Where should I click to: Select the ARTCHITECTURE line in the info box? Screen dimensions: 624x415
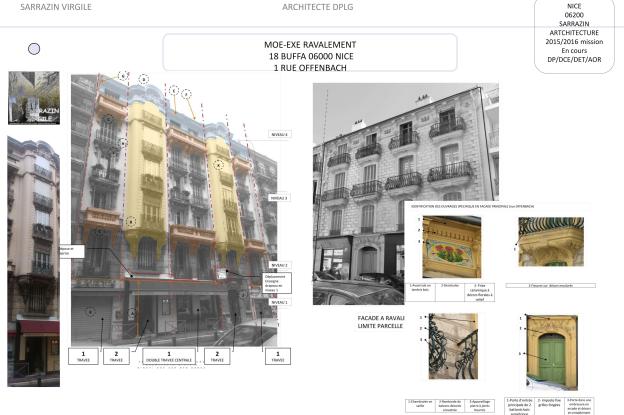pos(574,33)
